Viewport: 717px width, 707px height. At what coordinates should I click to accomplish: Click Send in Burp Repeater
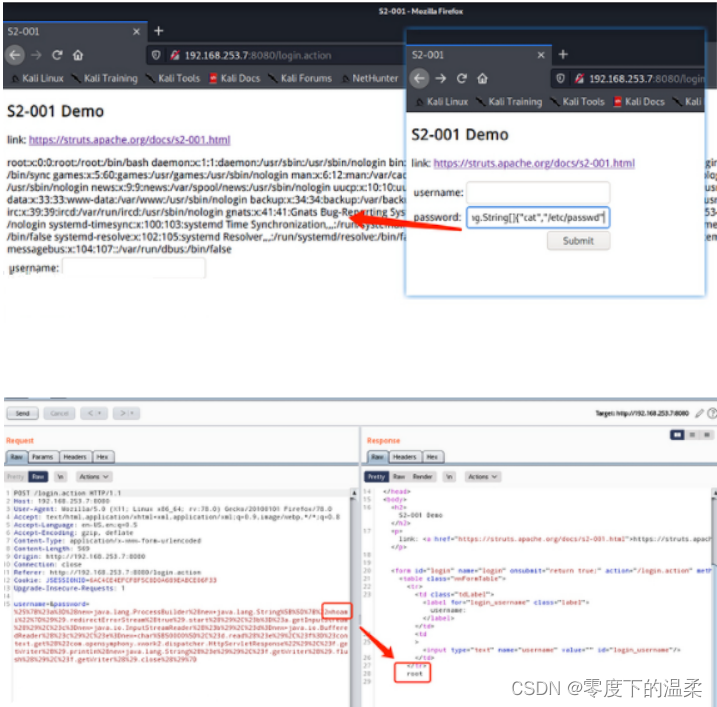click(22, 413)
